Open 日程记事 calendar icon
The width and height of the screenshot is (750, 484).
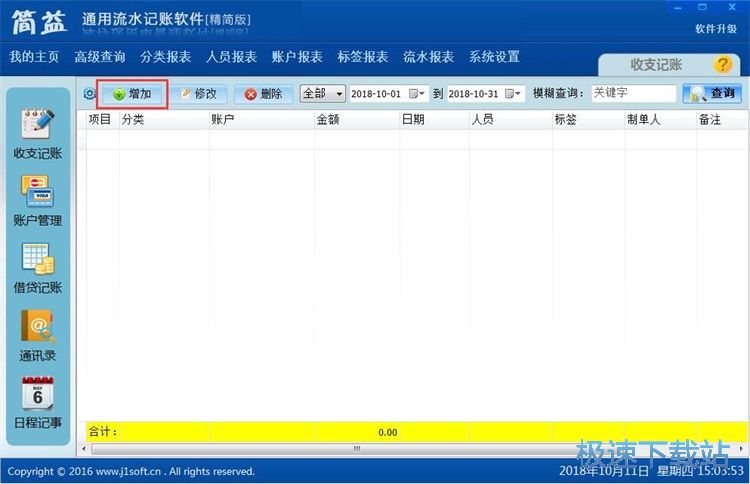(x=38, y=393)
